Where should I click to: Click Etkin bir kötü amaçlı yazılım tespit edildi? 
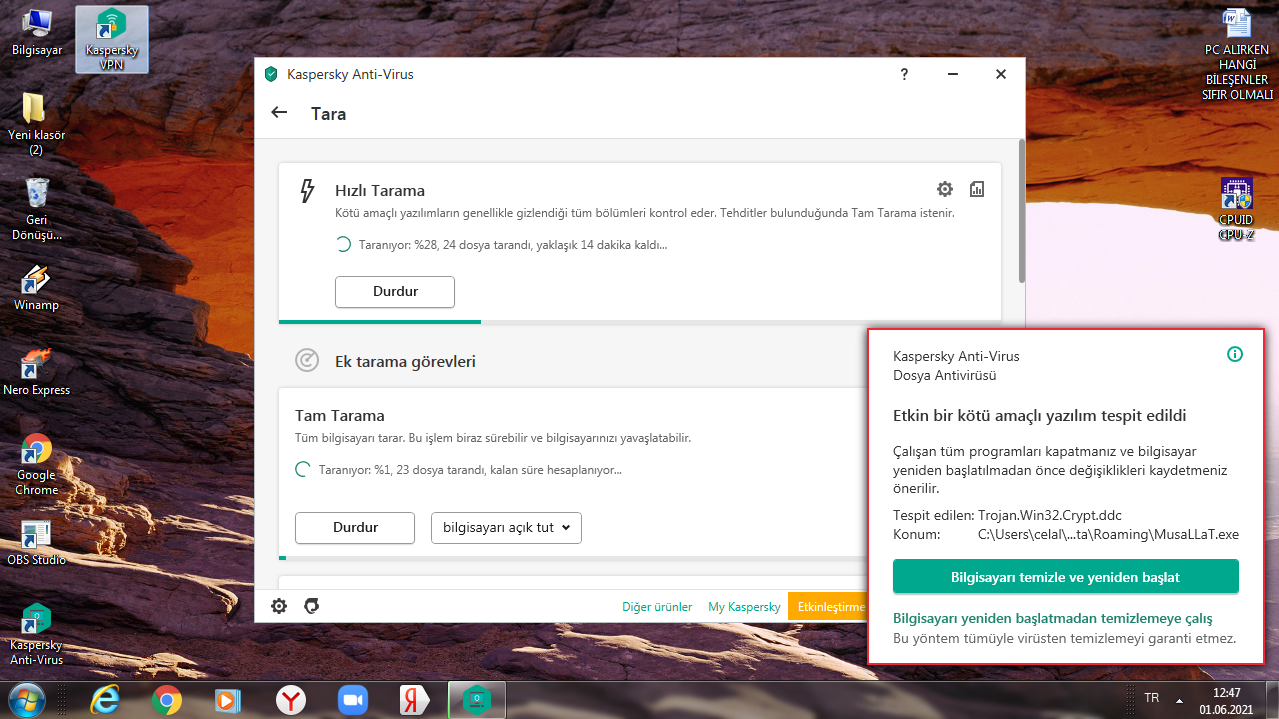pyautogui.click(x=1040, y=415)
